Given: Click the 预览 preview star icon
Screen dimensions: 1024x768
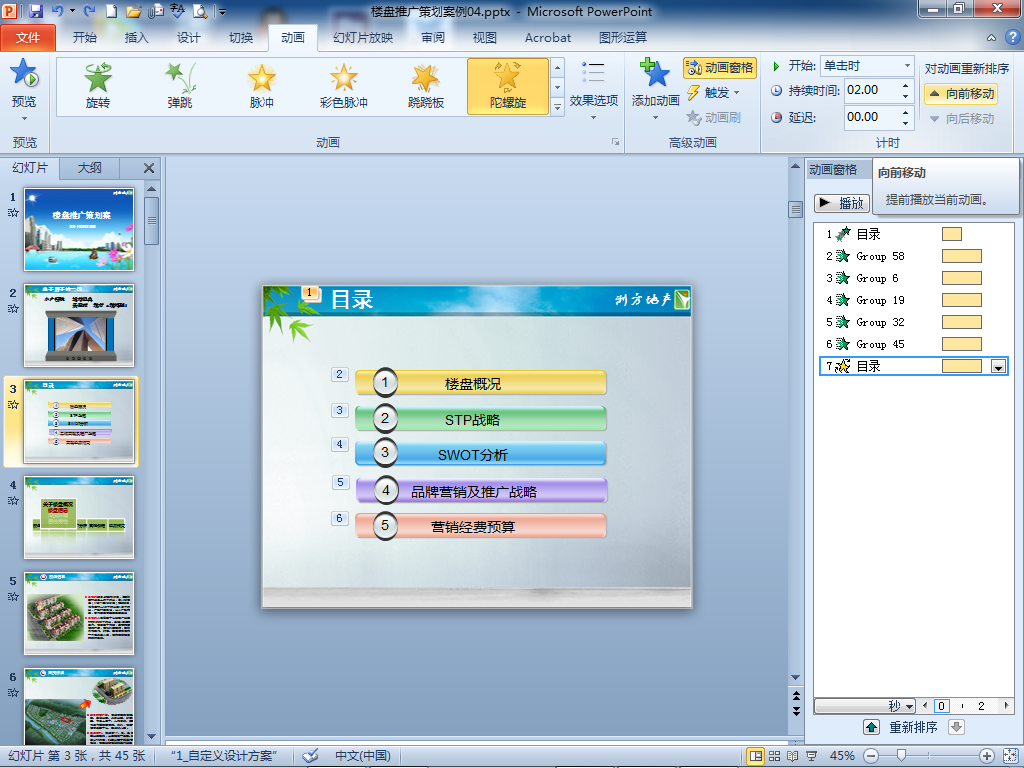Looking at the screenshot, I should coord(24,73).
